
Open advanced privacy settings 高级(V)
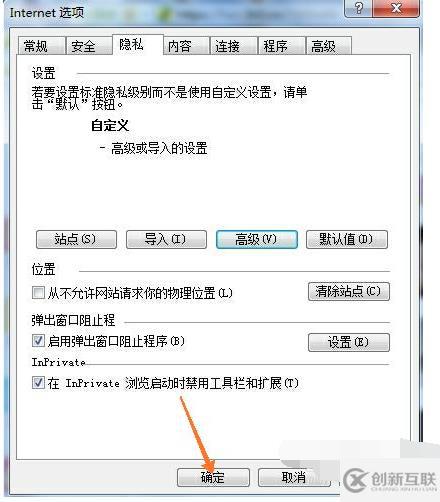click(x=256, y=239)
